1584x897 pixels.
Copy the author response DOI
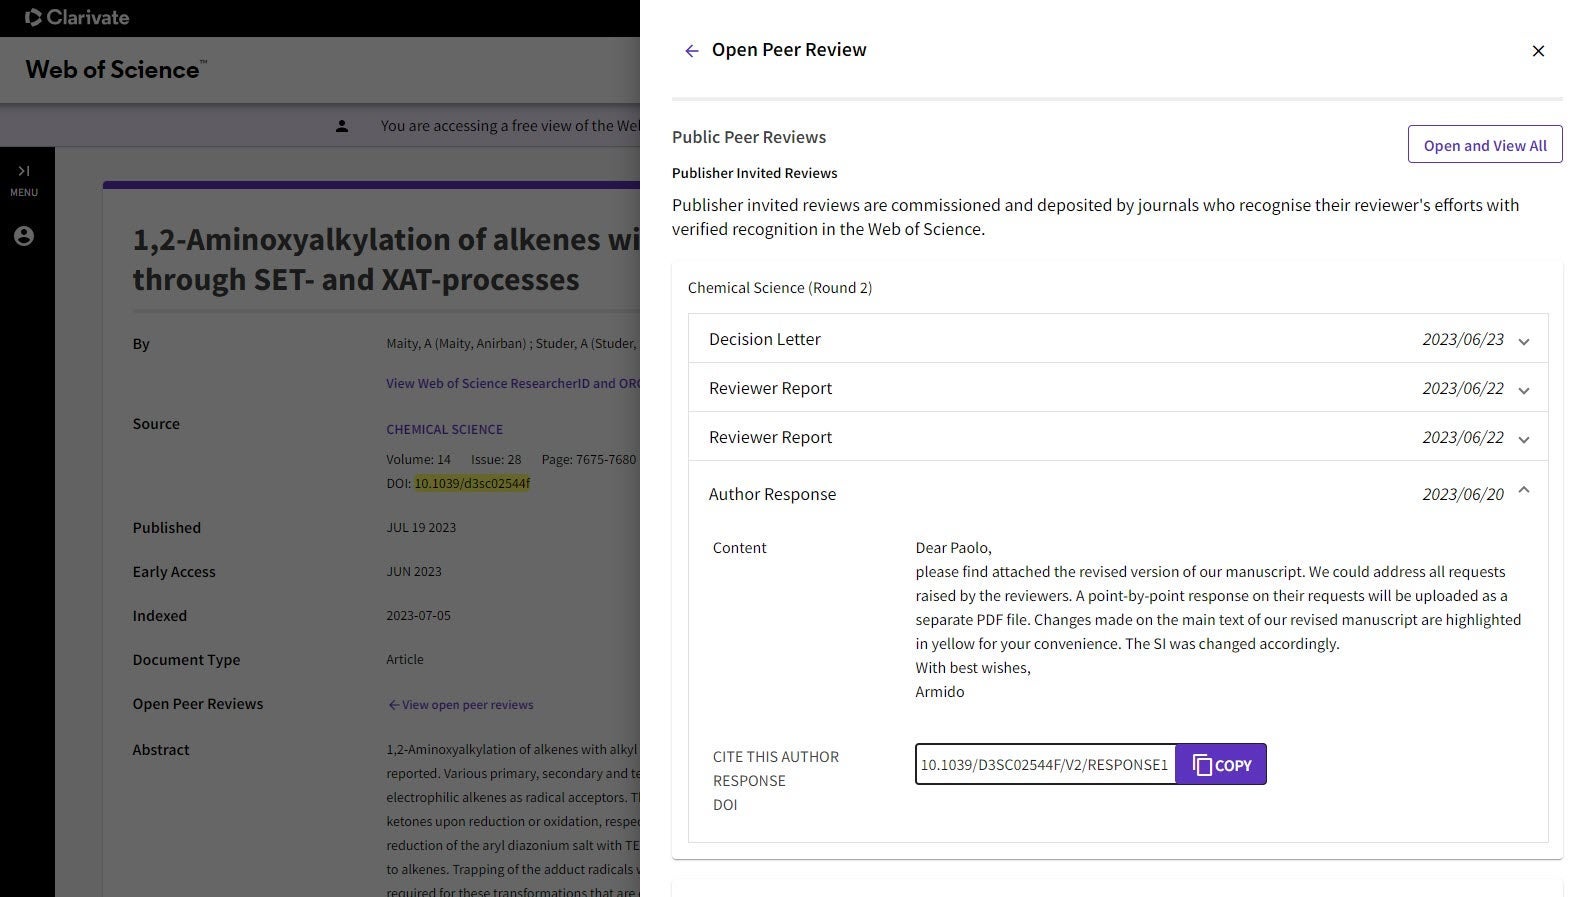point(1221,764)
